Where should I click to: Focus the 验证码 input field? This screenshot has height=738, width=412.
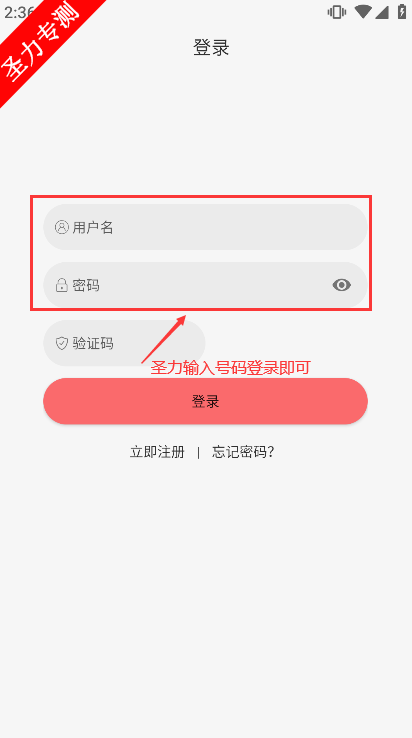click(x=124, y=343)
